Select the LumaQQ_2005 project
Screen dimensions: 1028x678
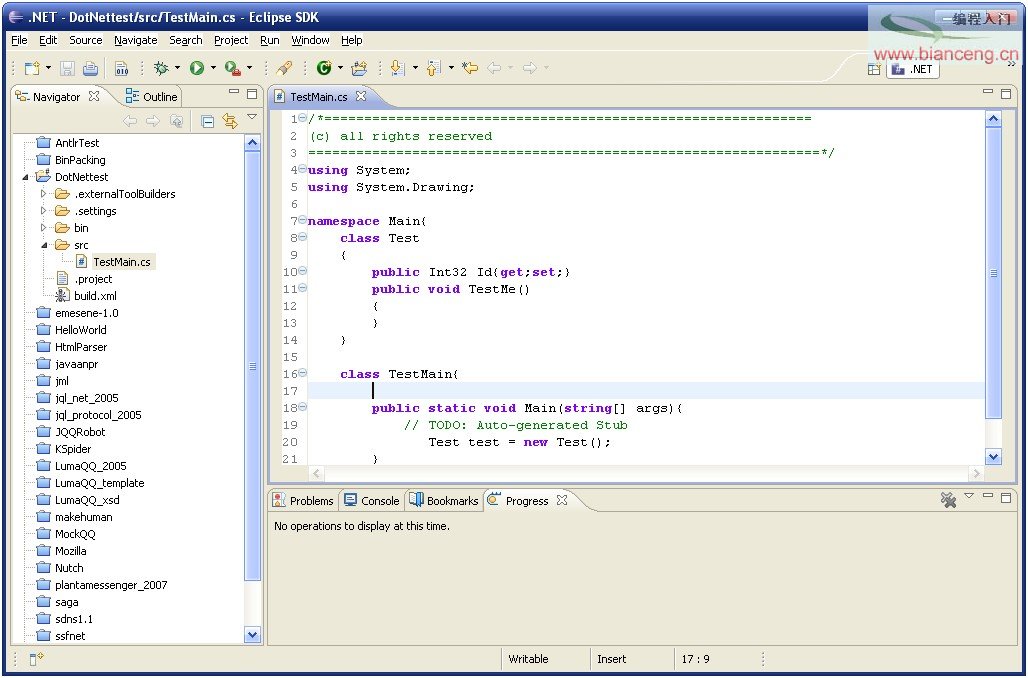click(90, 466)
